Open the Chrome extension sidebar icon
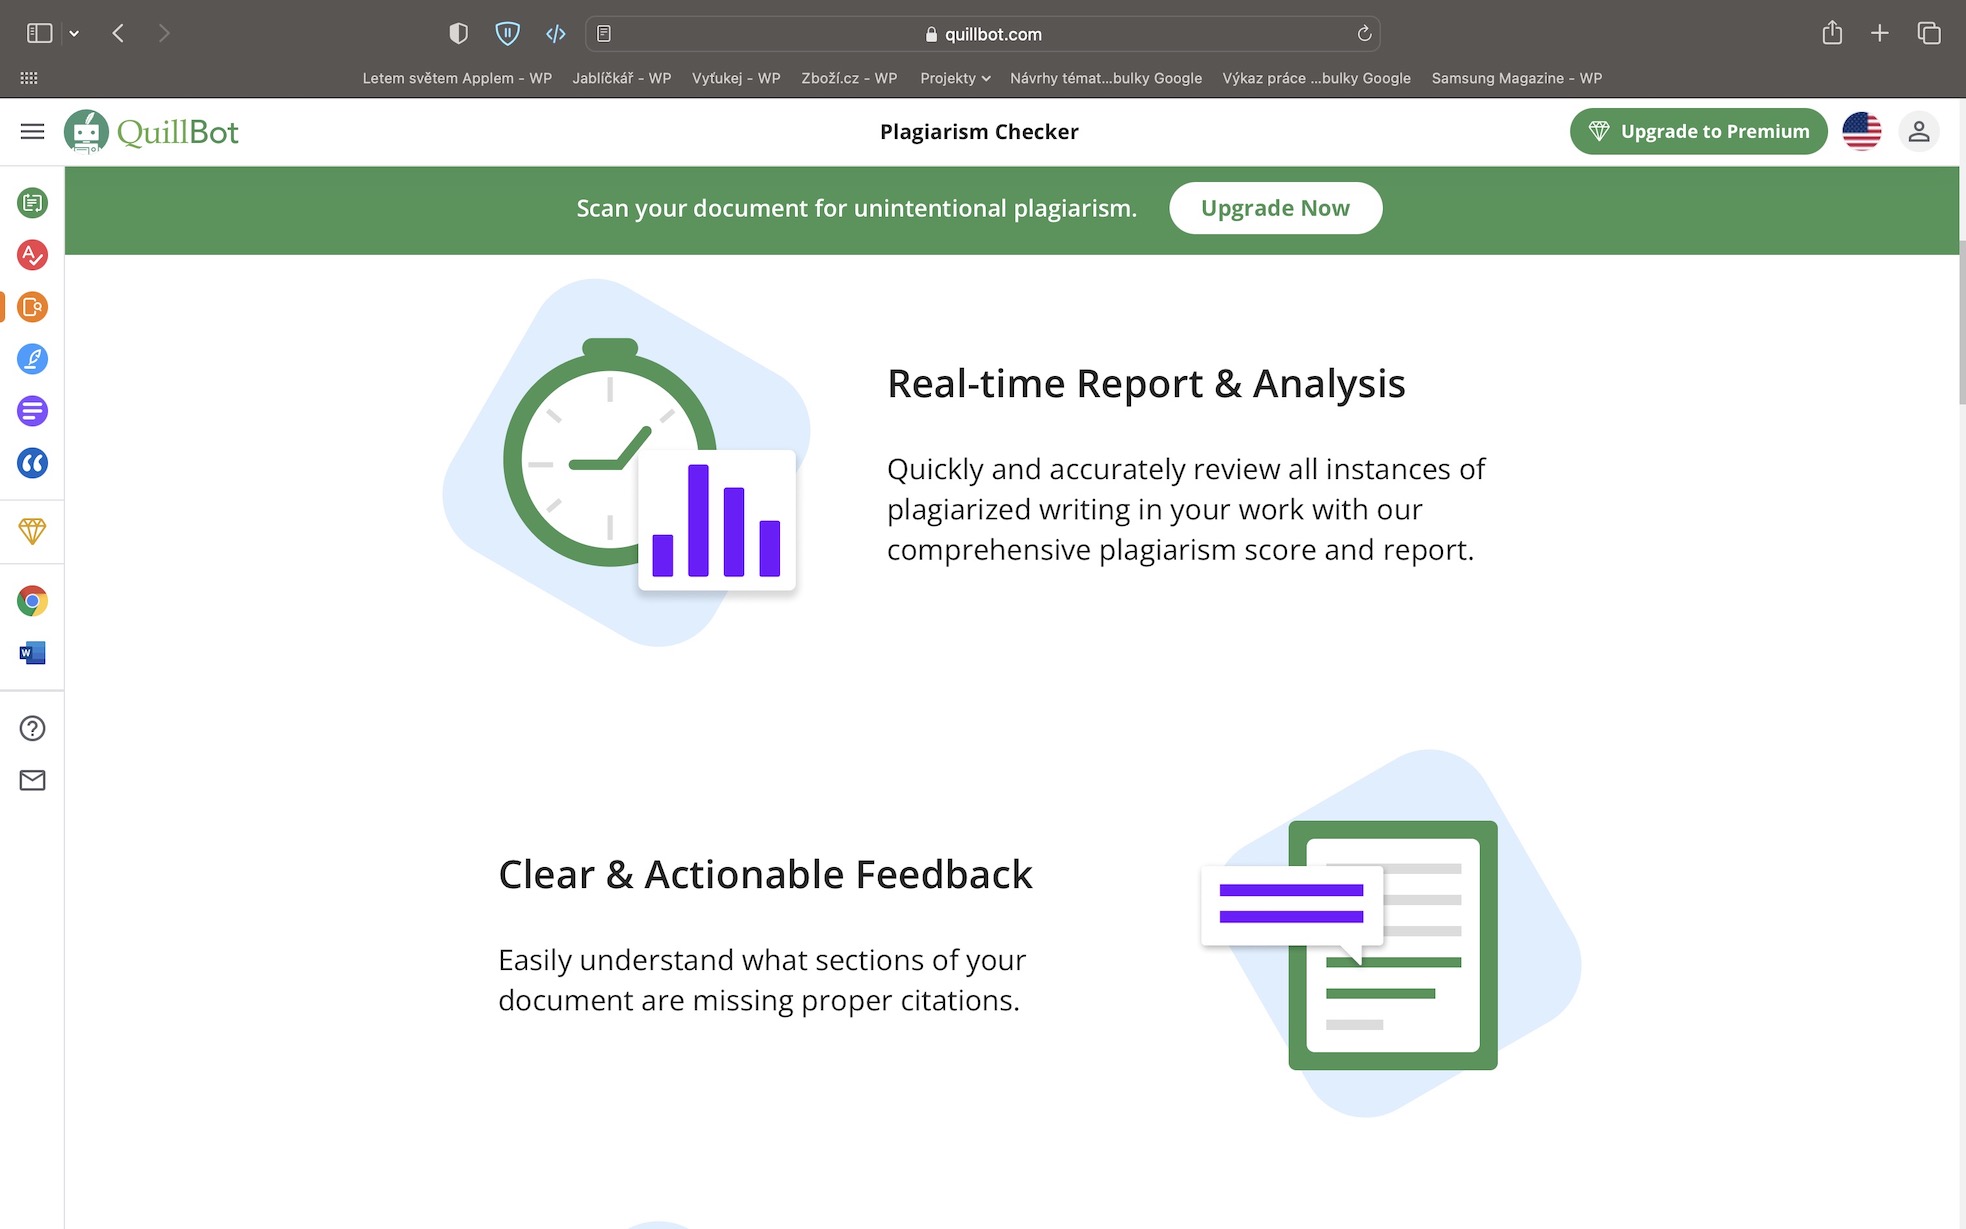Viewport: 1966px width, 1229px height. coord(32,601)
